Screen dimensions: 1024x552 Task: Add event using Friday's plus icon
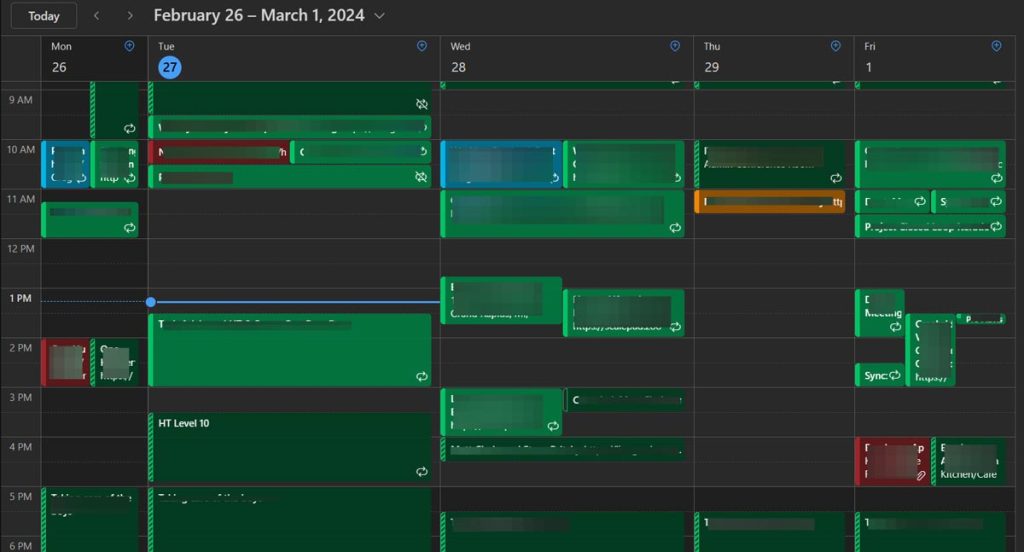pos(996,46)
